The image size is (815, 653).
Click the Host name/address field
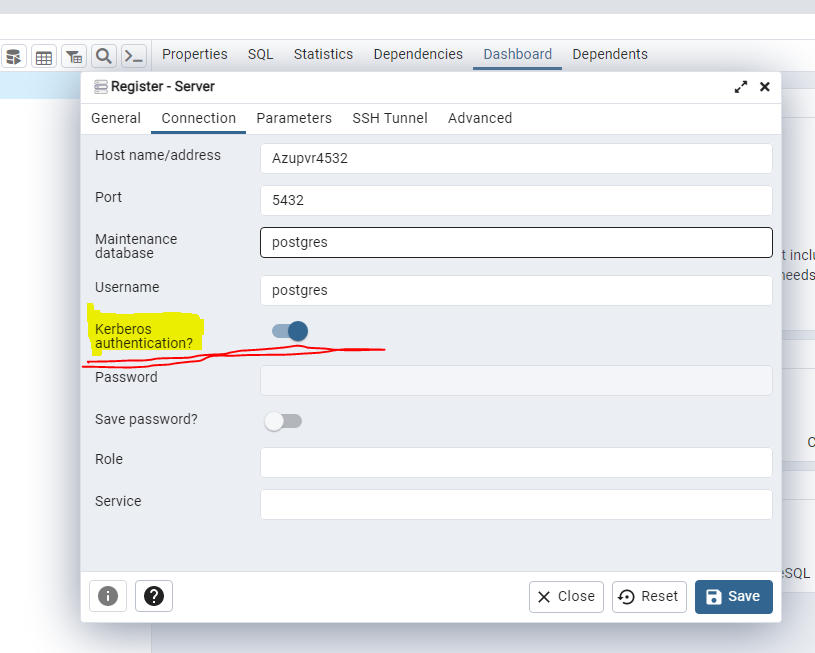[516, 158]
